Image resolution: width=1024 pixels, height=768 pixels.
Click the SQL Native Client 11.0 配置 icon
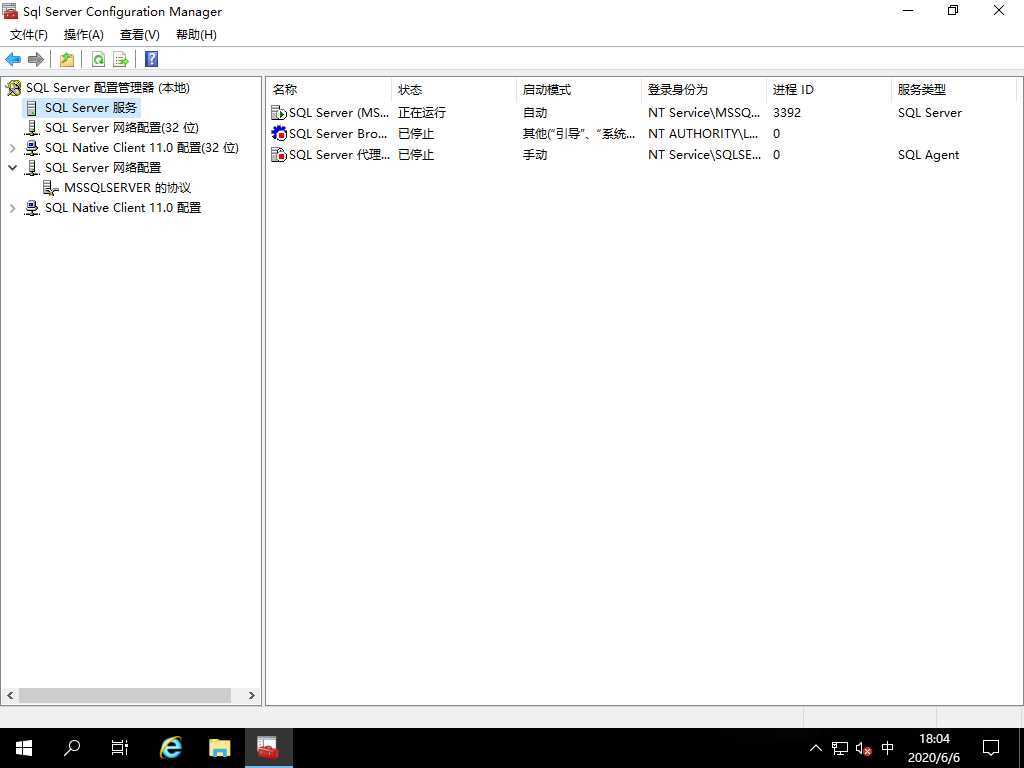click(x=31, y=208)
